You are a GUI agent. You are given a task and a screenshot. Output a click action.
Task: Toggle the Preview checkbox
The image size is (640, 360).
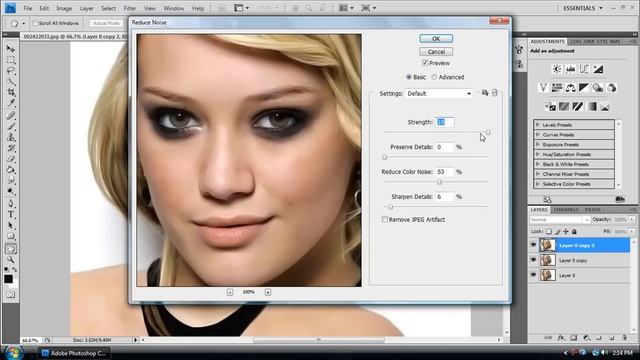point(425,63)
